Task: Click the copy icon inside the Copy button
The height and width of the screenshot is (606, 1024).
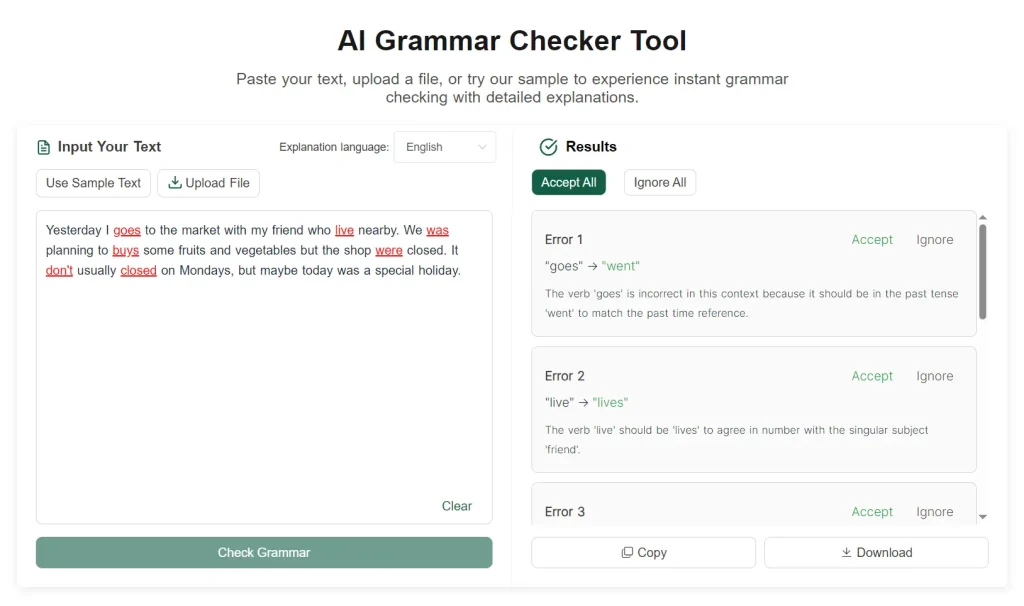Action: pos(627,552)
